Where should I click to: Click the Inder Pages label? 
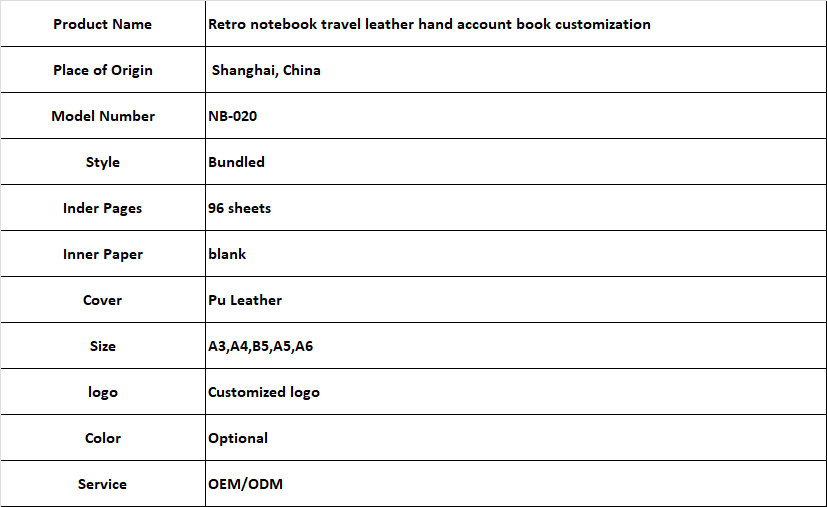click(x=103, y=208)
